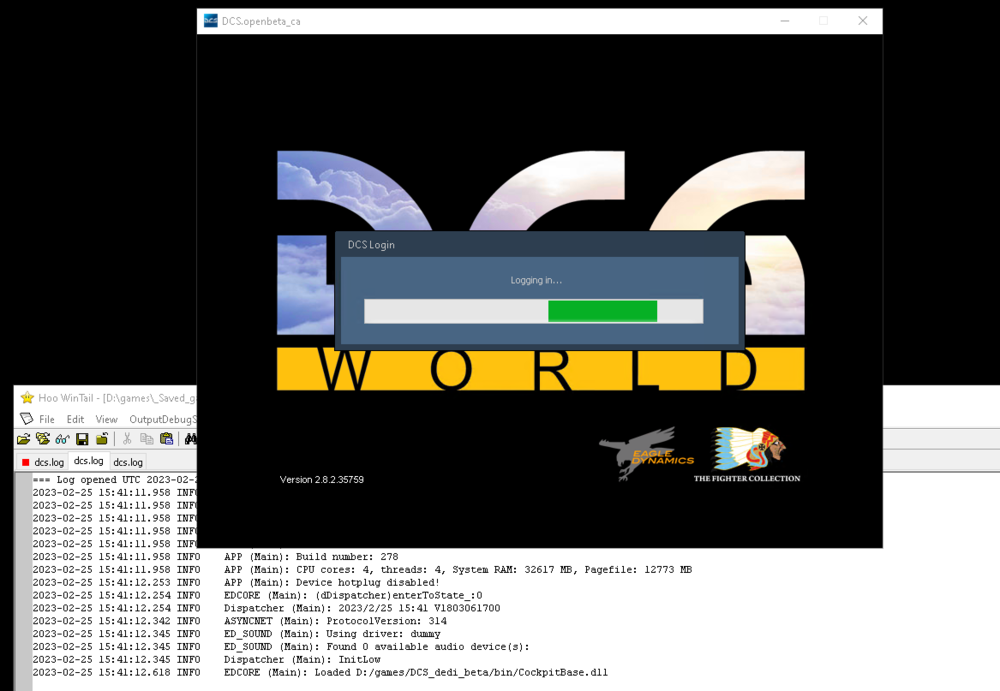The image size is (1000, 691).
Task: Click the DCS Login dialog title bar
Action: [540, 244]
